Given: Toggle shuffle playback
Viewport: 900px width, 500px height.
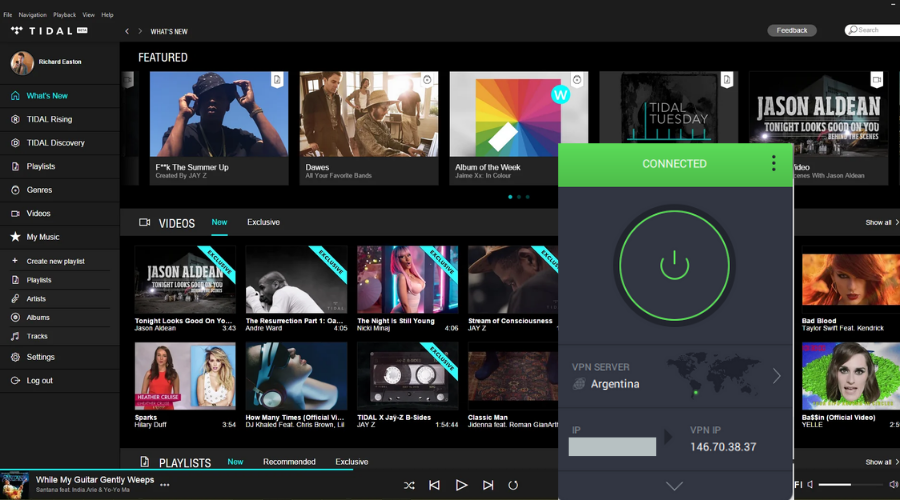Looking at the screenshot, I should coord(409,486).
